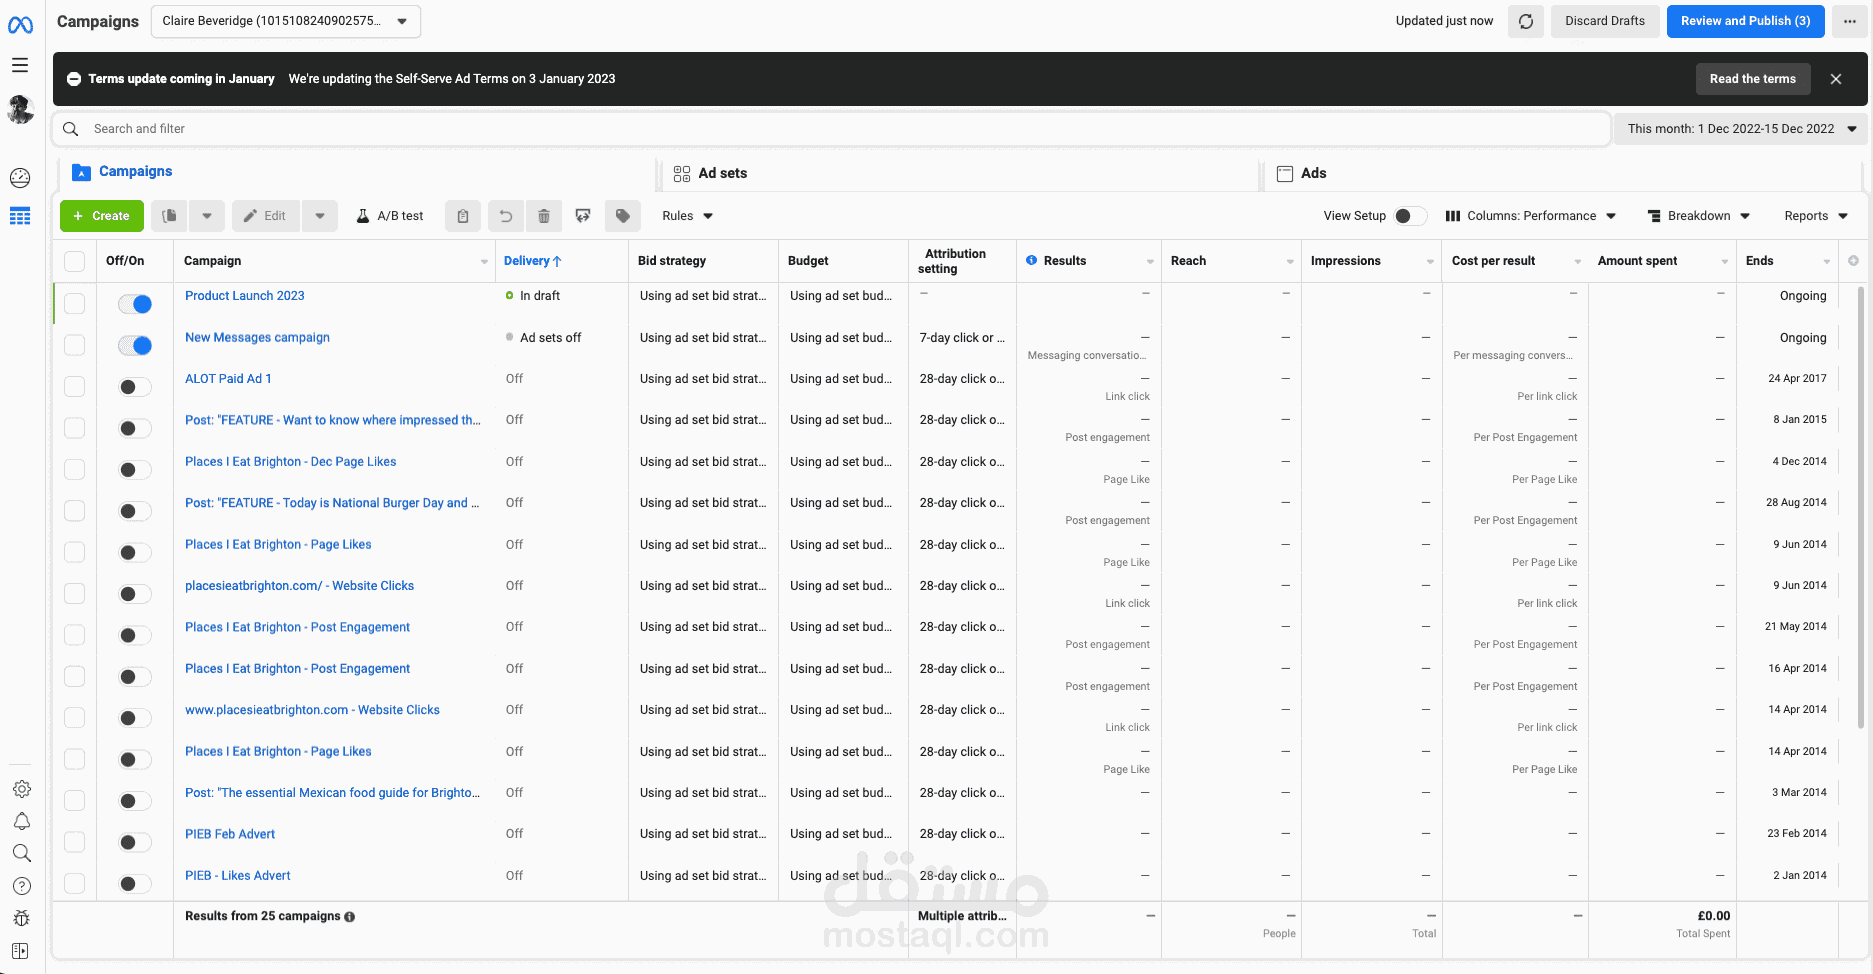The height and width of the screenshot is (974, 1873).
Task: Expand the Edit options arrow
Action: pyautogui.click(x=320, y=216)
